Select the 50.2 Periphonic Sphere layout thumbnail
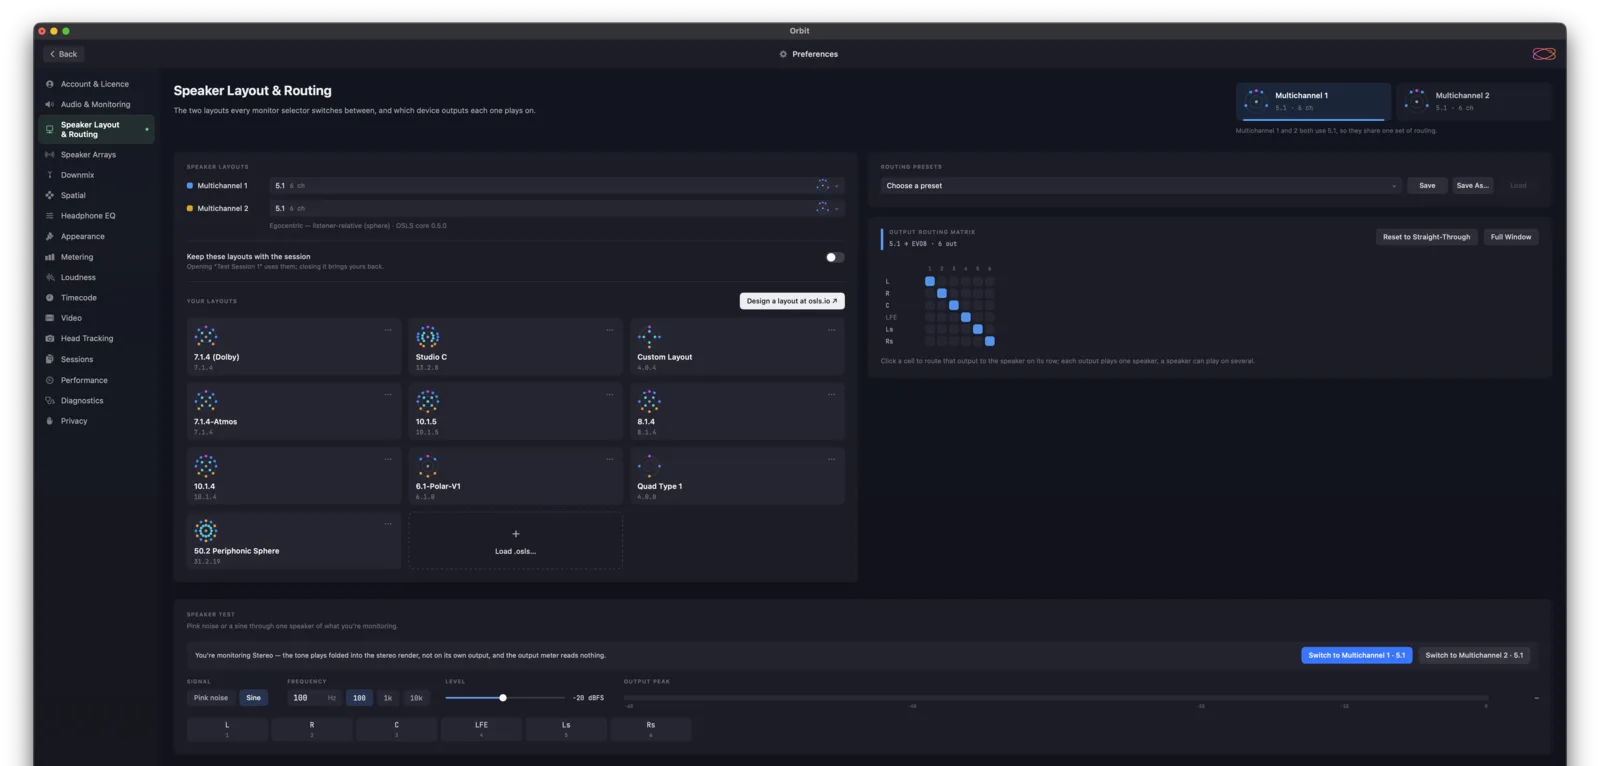Screen dimensions: 1600x766 206,530
